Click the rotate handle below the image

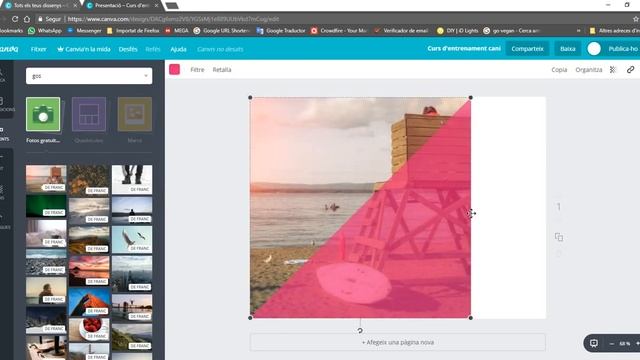point(360,331)
